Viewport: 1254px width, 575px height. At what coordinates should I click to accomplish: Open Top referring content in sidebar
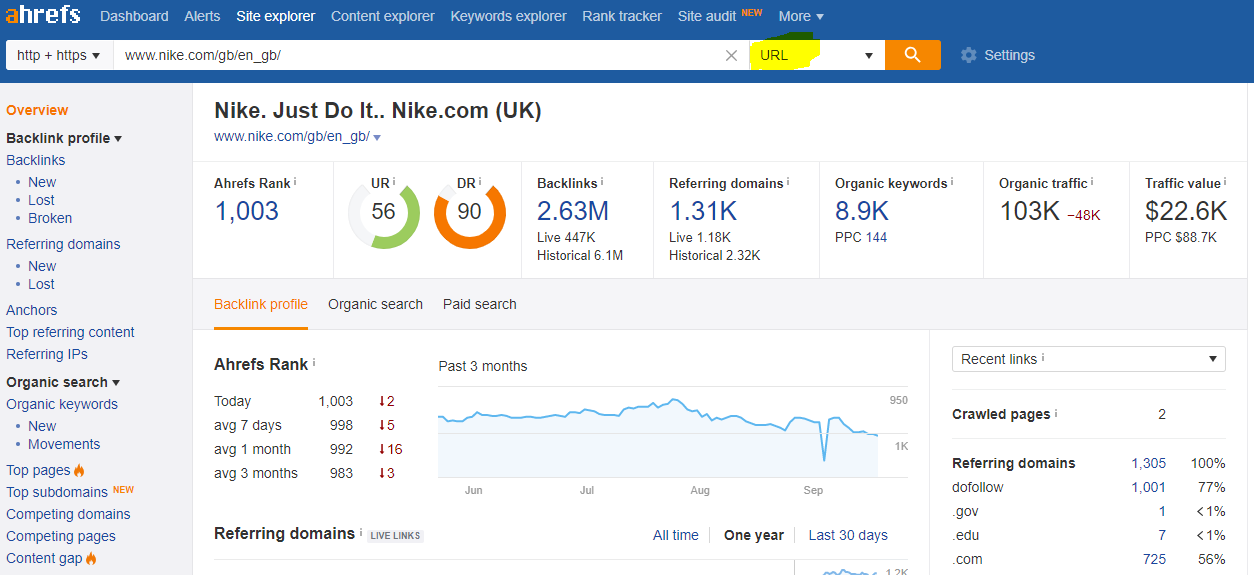click(70, 332)
